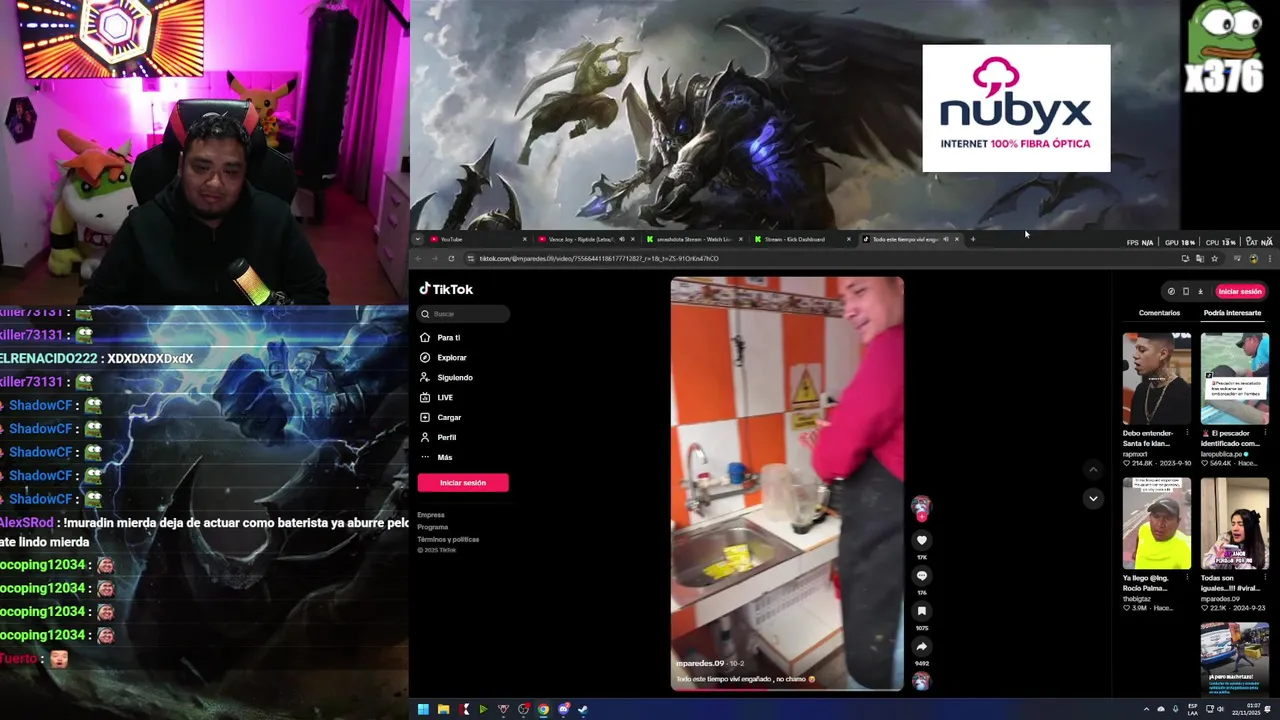Open Debo entender Santa fe klan video
The width and height of the screenshot is (1280, 720).
pos(1156,379)
